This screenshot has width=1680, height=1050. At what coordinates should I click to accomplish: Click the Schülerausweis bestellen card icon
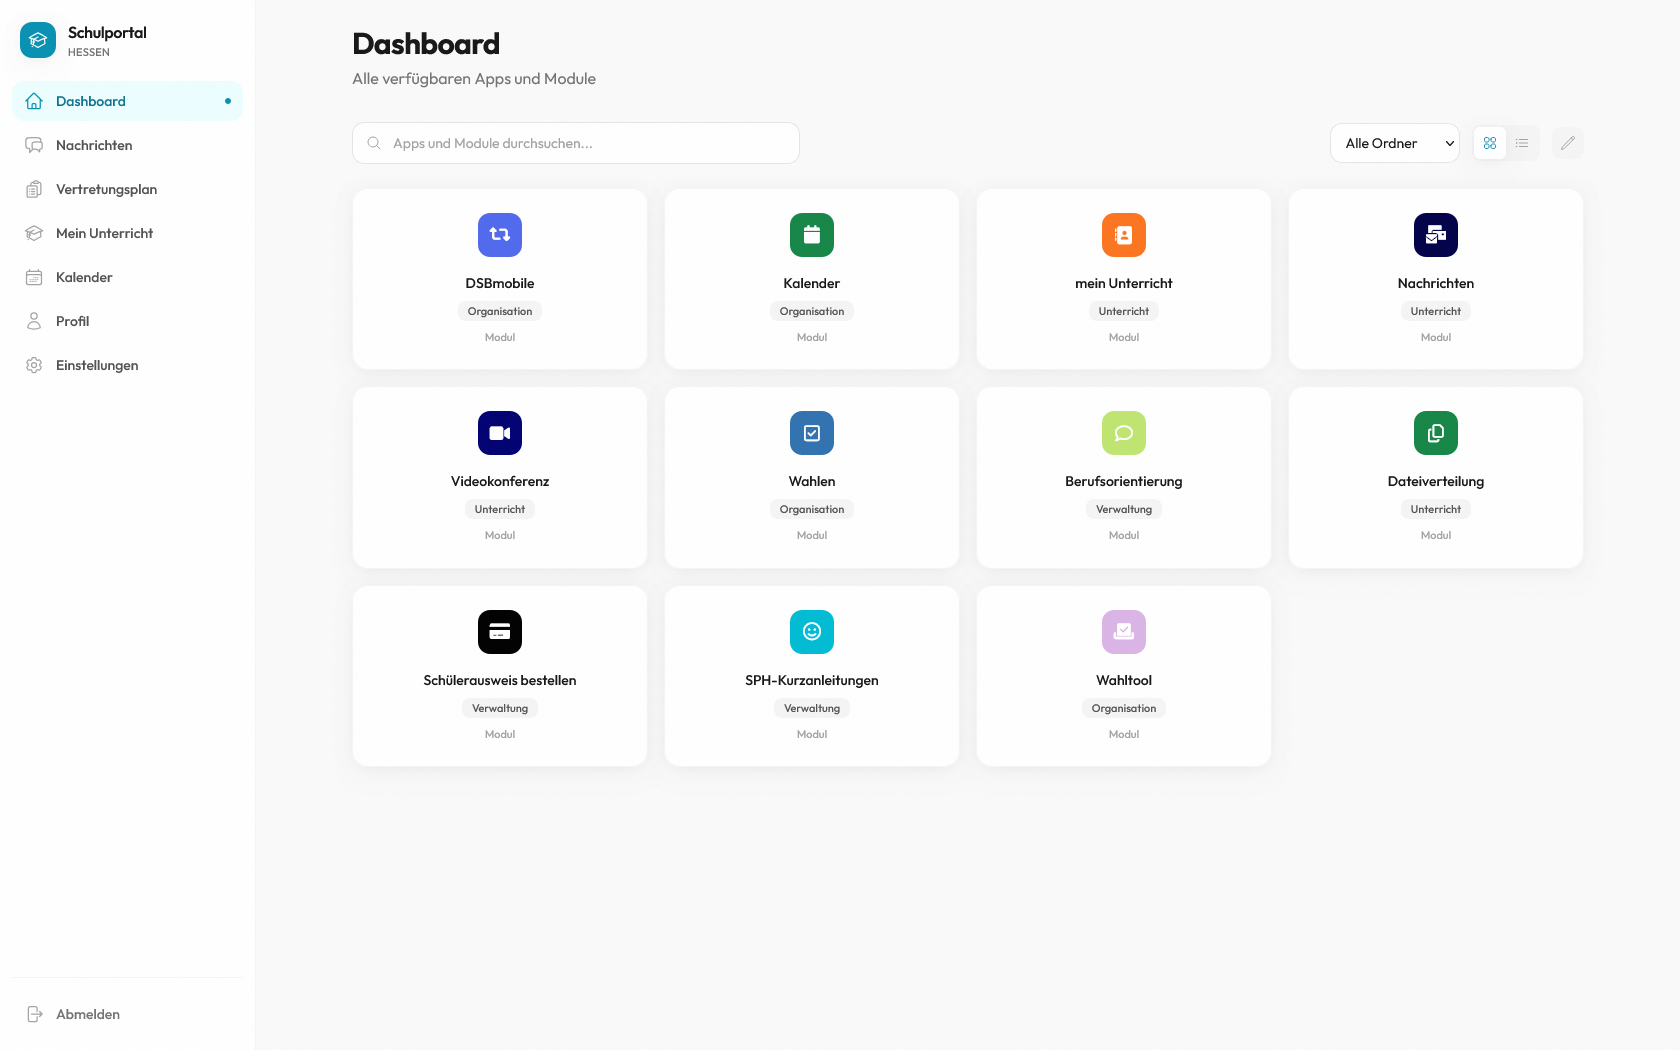[500, 632]
